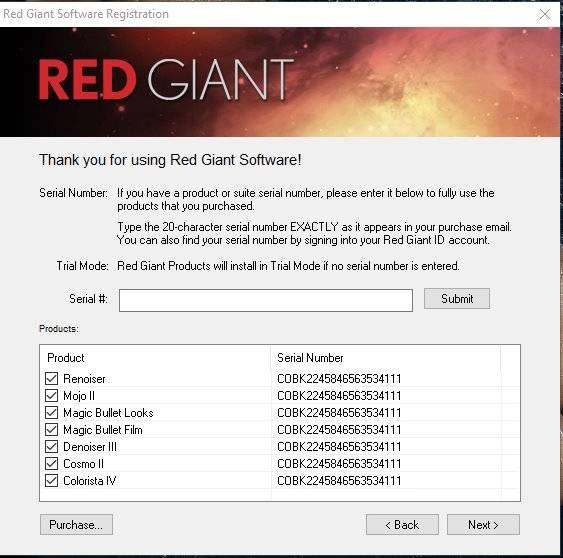Close the Red Giant Software Registration dialog
Image resolution: width=563 pixels, height=558 pixels.
[x=545, y=14]
